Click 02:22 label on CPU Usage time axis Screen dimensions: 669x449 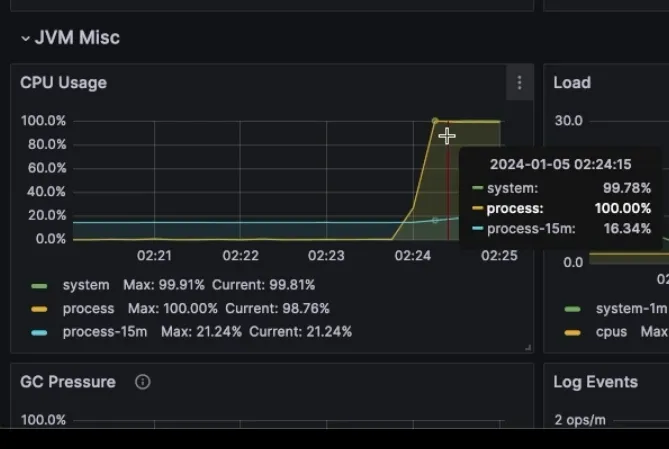[x=240, y=256]
